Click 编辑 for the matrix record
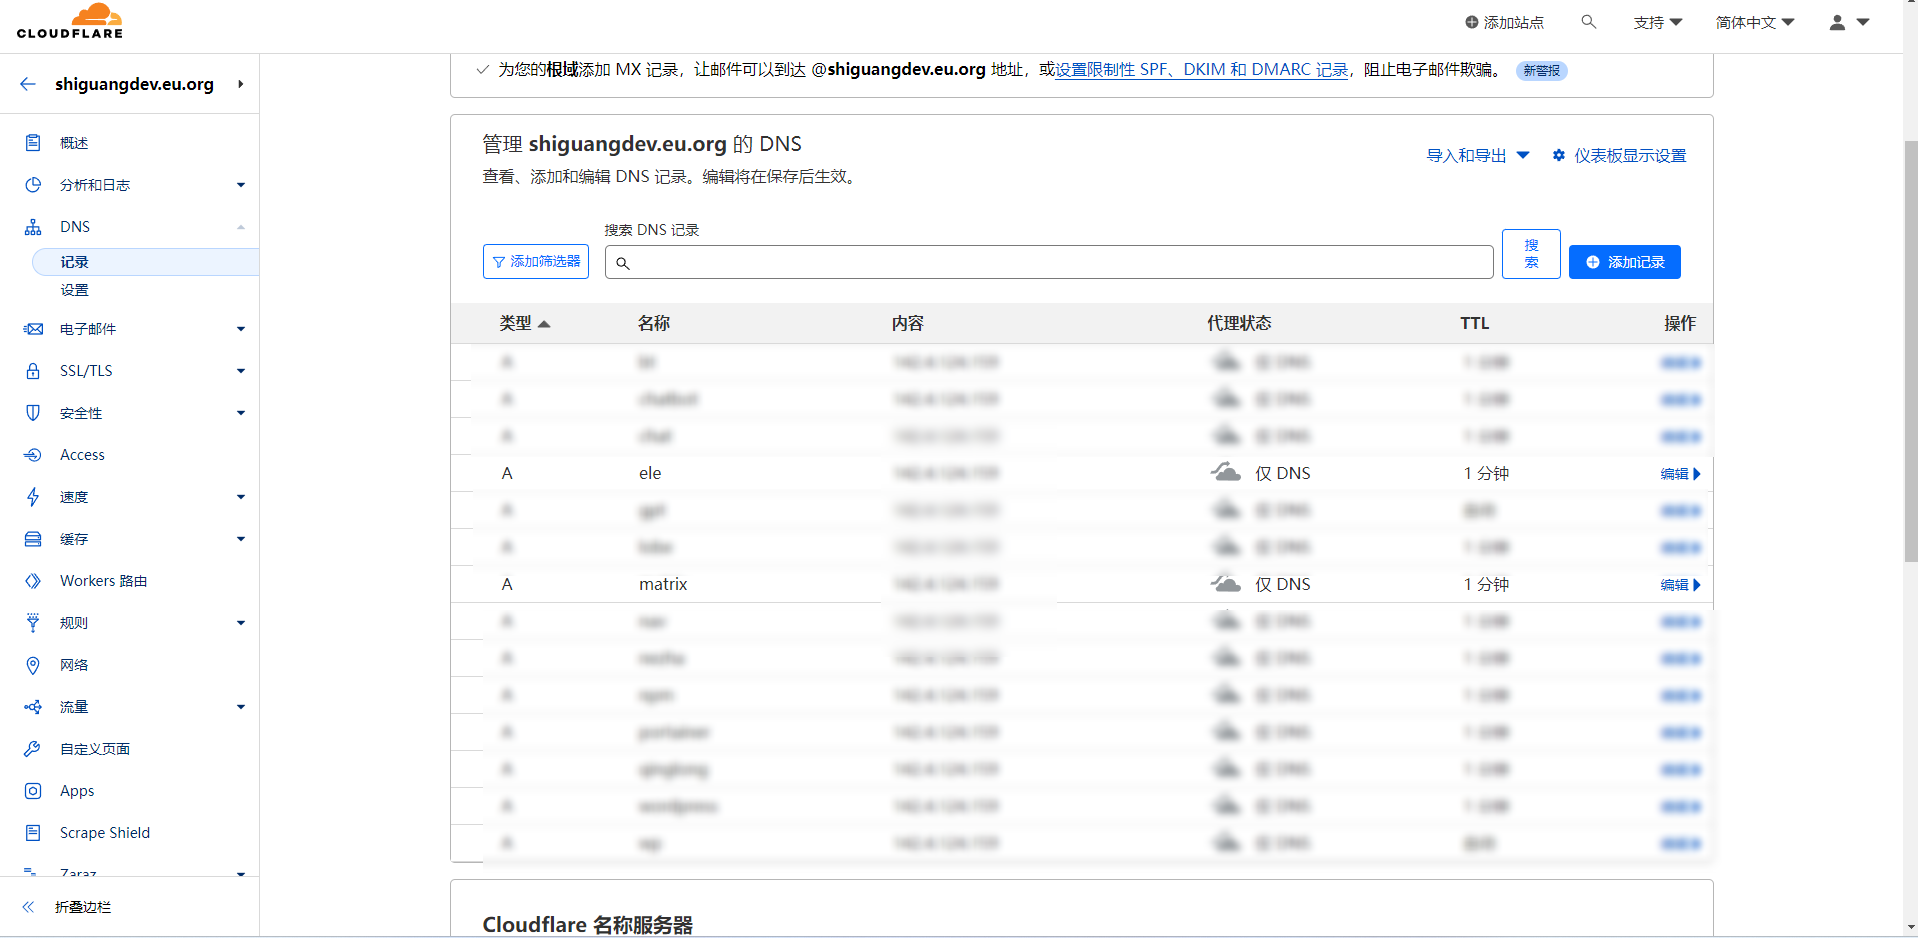Image resolution: width=1918 pixels, height=938 pixels. 1680,584
